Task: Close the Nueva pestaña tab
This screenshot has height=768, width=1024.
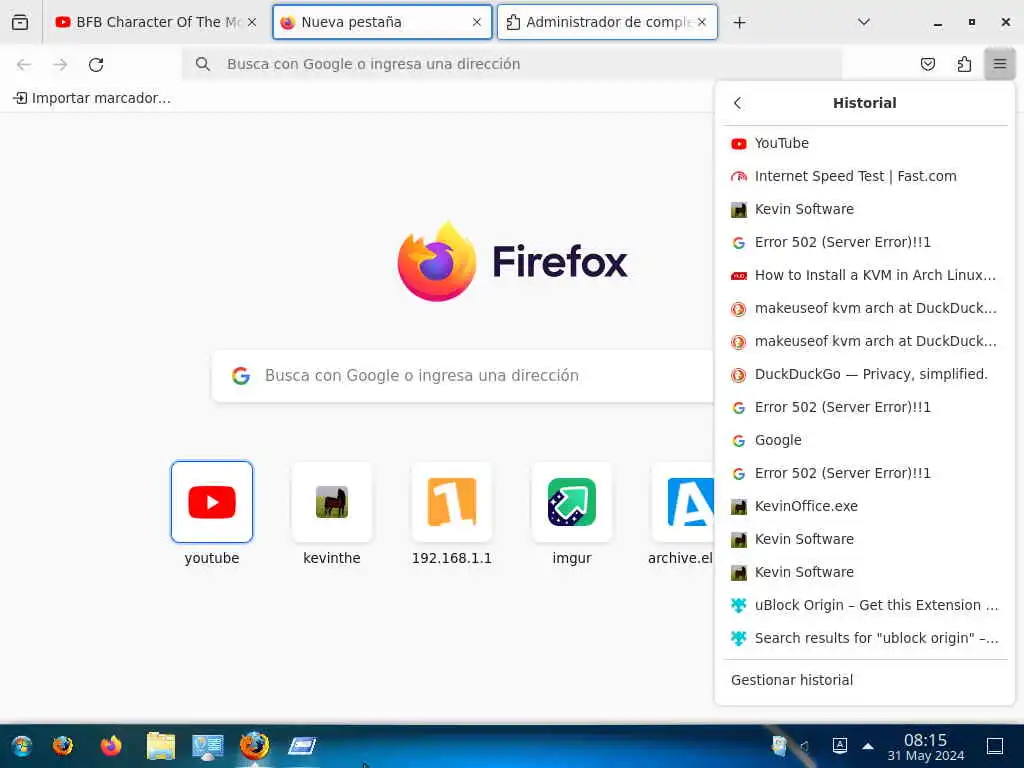Action: pyautogui.click(x=477, y=22)
